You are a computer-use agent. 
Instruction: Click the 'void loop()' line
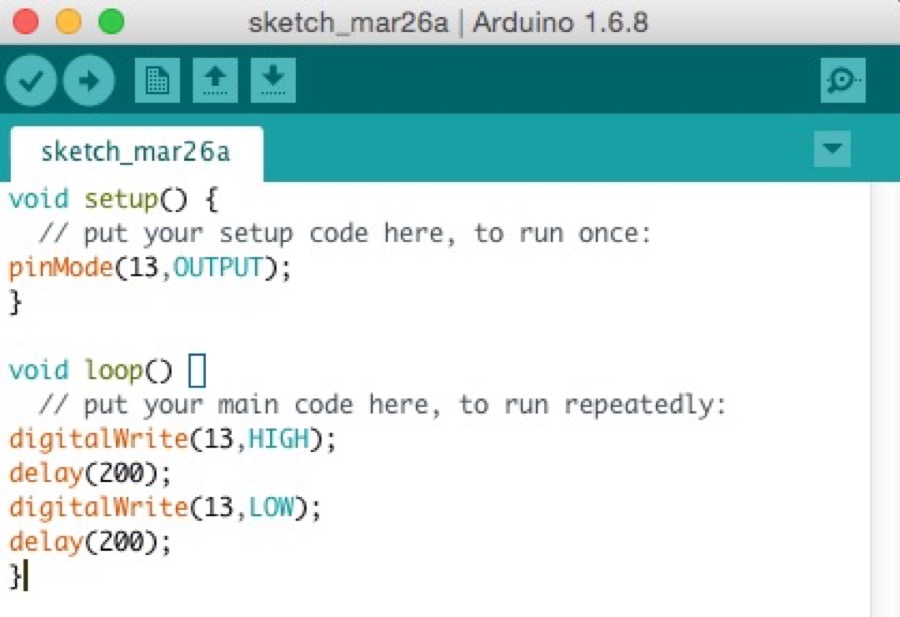coord(107,371)
